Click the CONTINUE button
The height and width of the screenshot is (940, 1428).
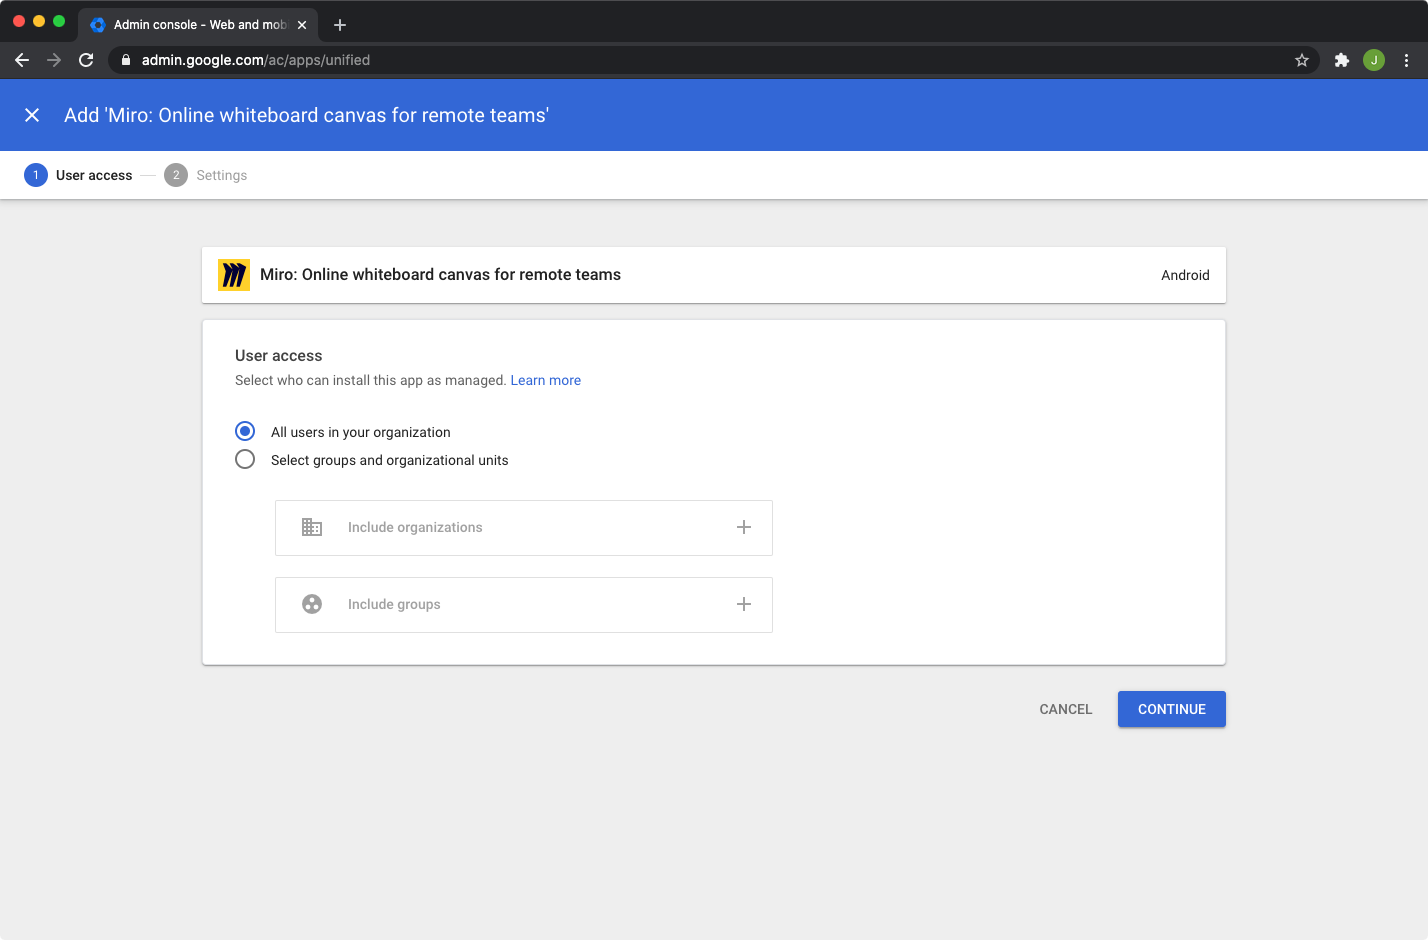[x=1172, y=709]
